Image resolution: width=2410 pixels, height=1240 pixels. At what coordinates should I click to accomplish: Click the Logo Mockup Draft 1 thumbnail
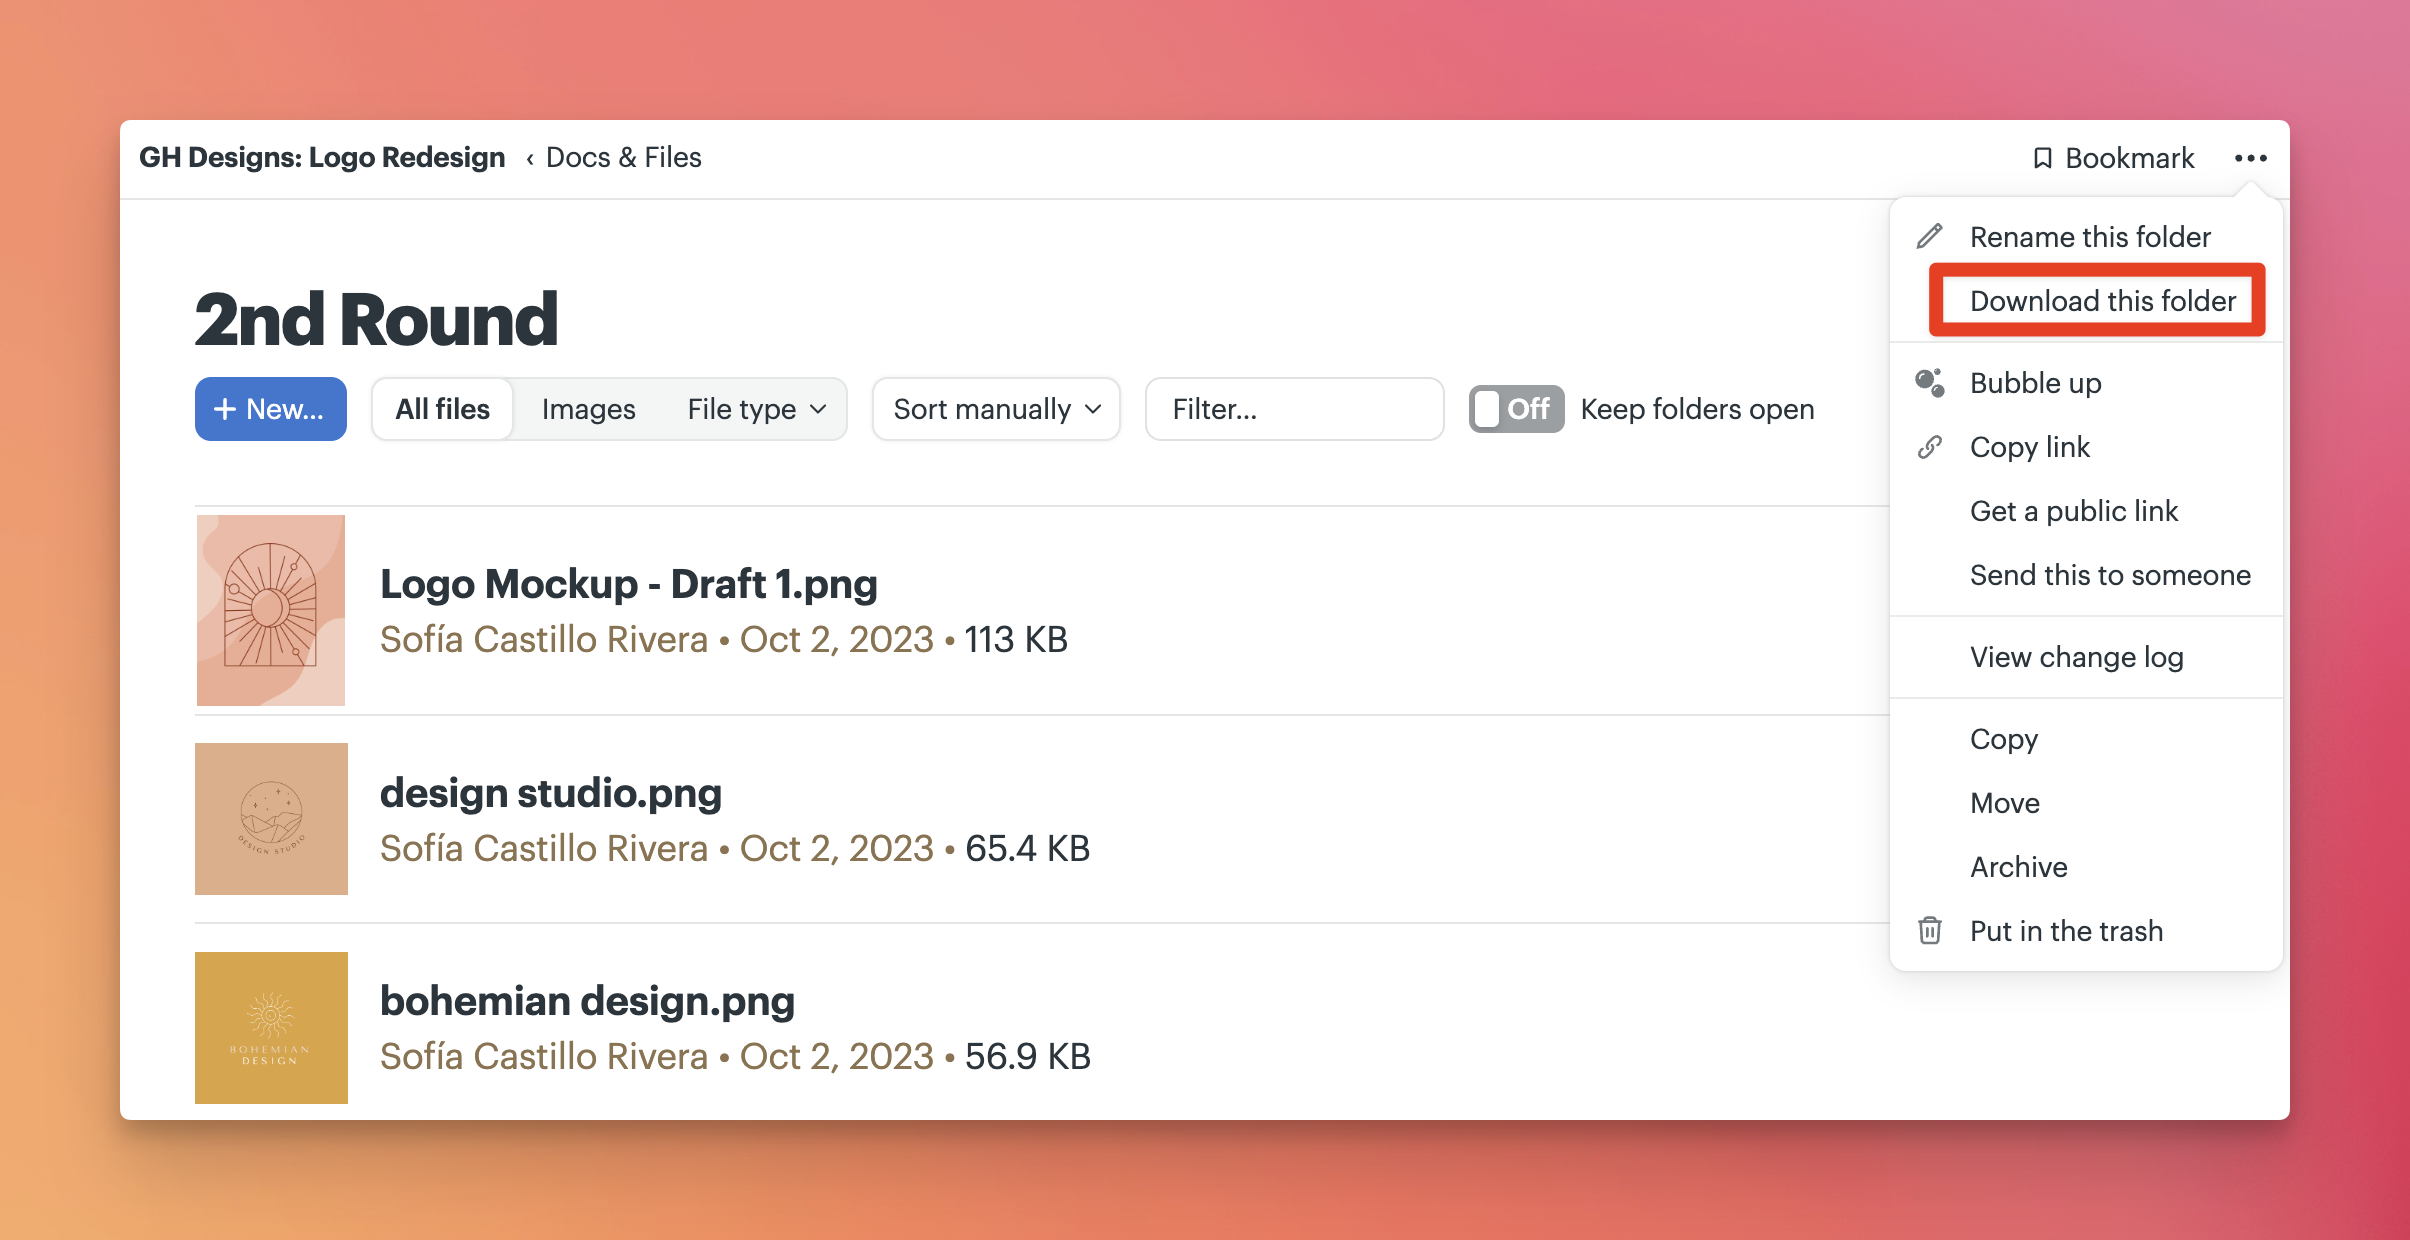[x=271, y=610]
